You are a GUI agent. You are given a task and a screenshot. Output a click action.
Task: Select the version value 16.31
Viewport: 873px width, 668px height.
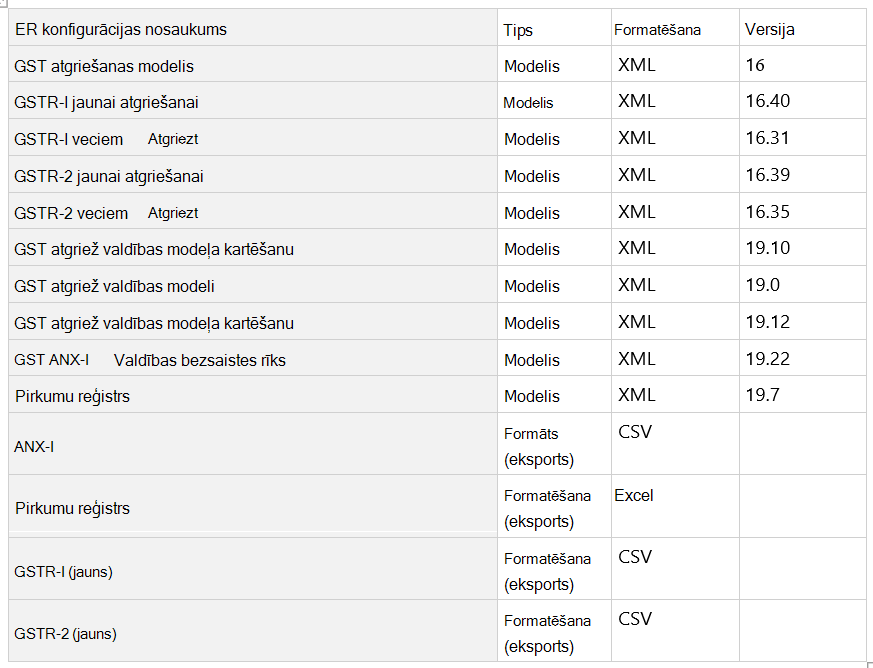click(x=767, y=138)
